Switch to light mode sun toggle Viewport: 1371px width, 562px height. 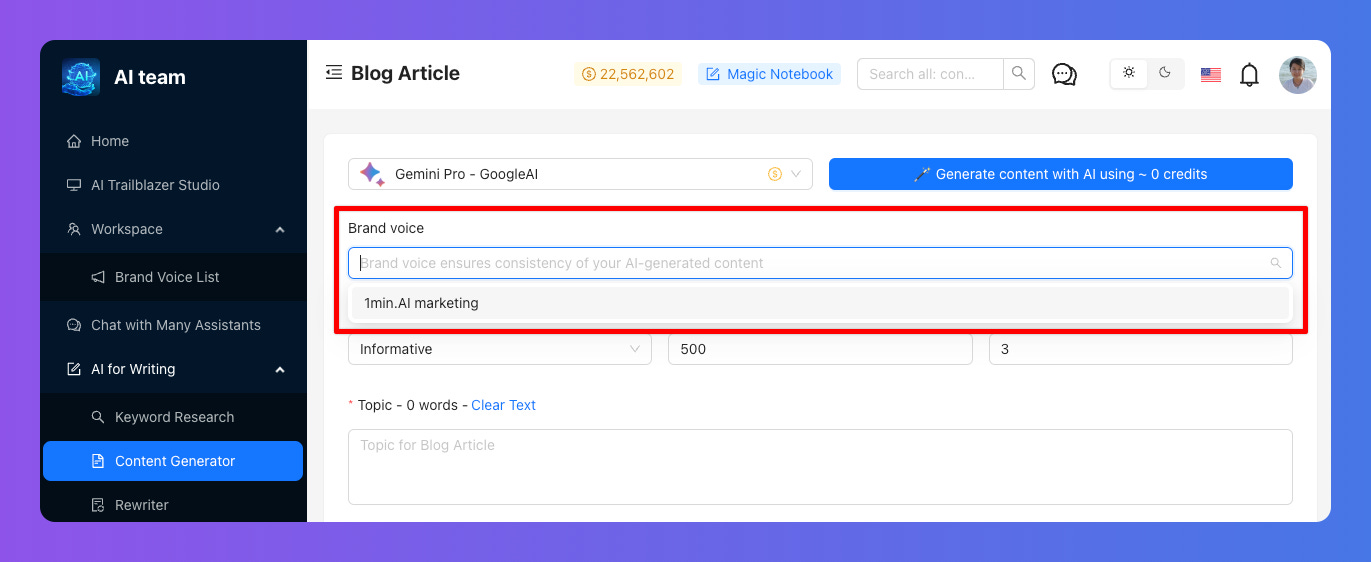click(1129, 73)
